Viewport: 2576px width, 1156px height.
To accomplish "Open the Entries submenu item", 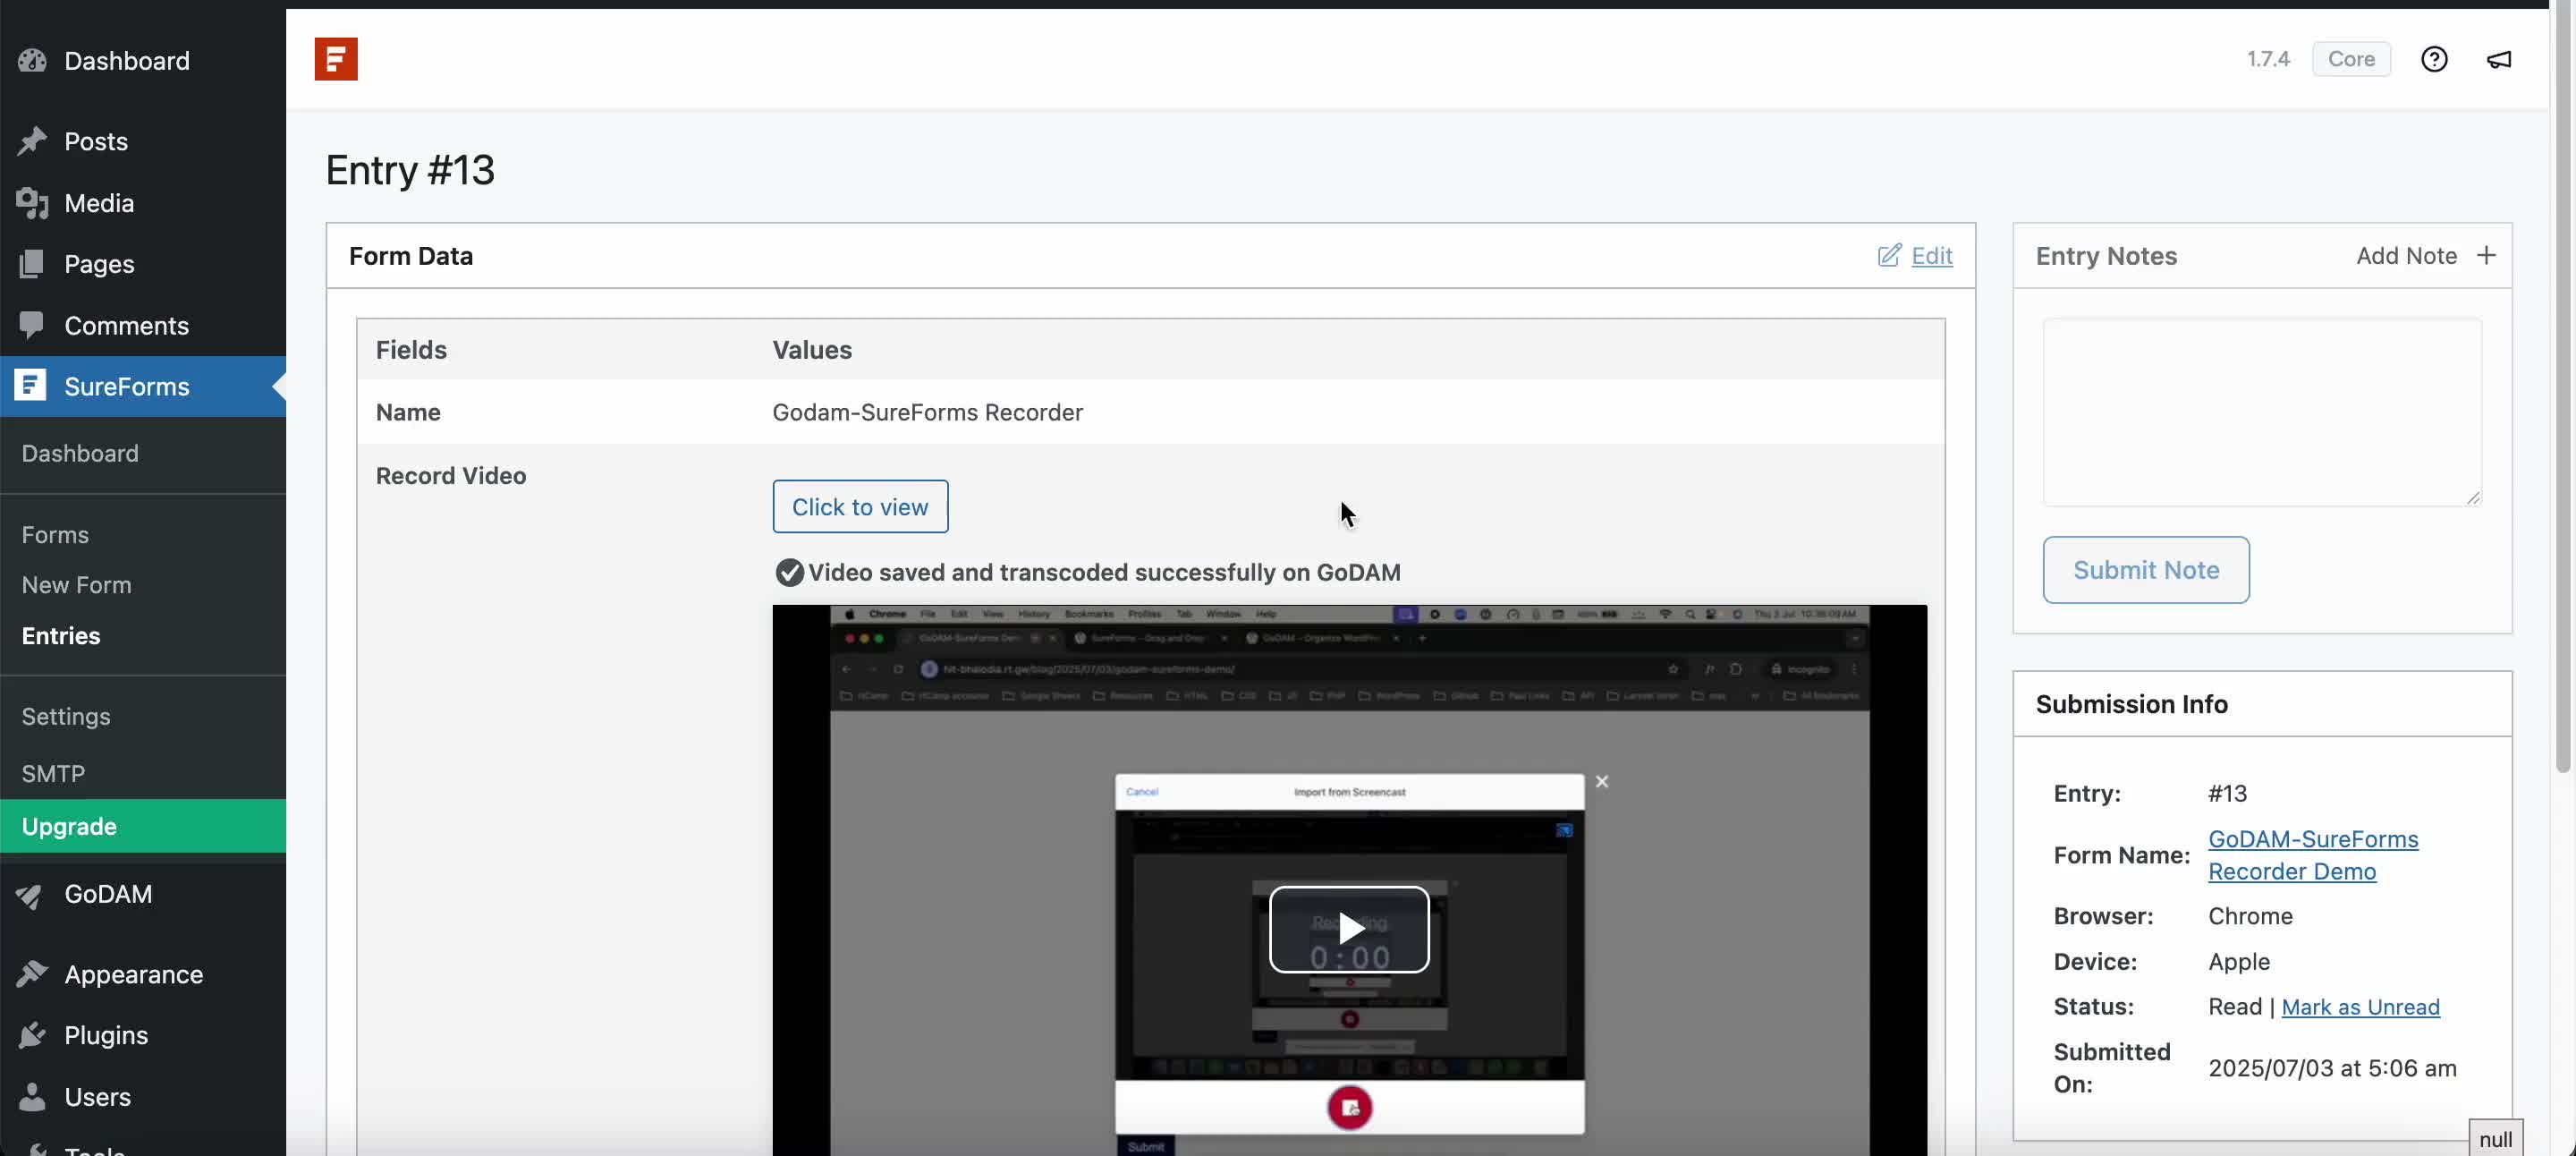I will pyautogui.click(x=61, y=635).
